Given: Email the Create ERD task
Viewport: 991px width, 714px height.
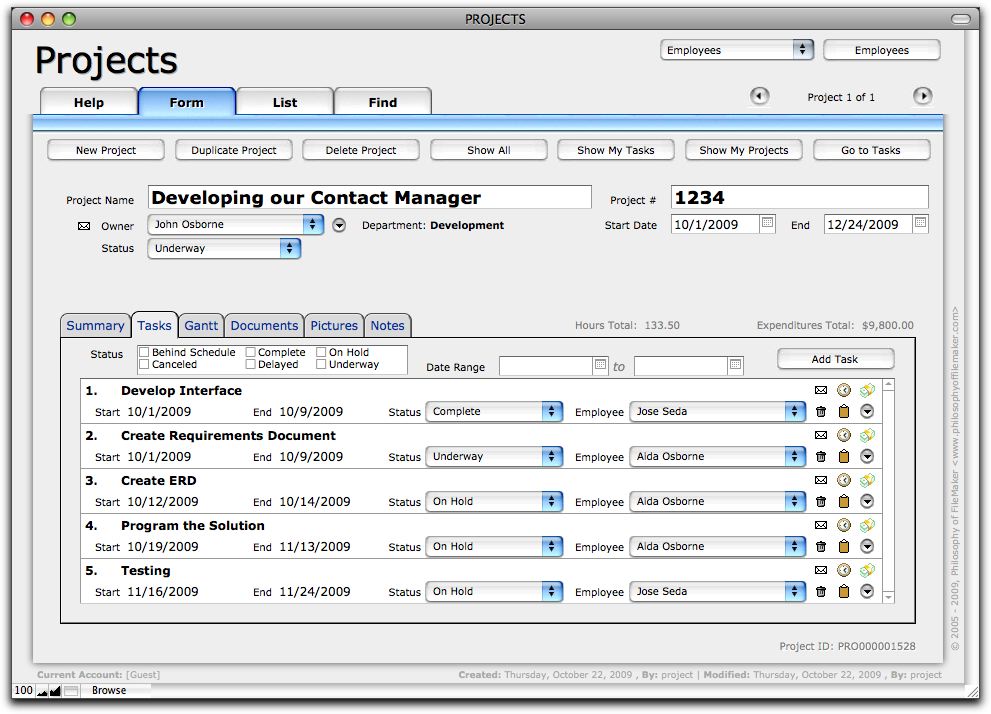Looking at the screenshot, I should 820,480.
